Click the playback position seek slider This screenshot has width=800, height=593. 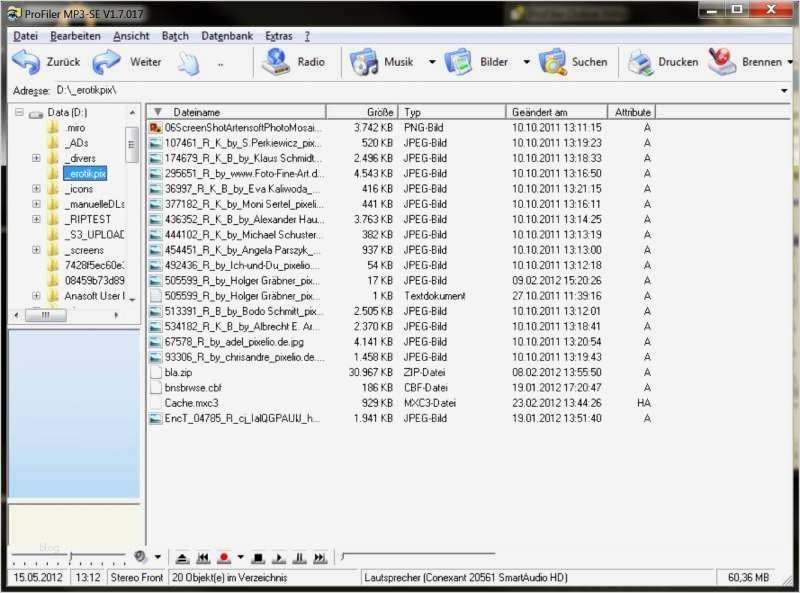point(418,555)
